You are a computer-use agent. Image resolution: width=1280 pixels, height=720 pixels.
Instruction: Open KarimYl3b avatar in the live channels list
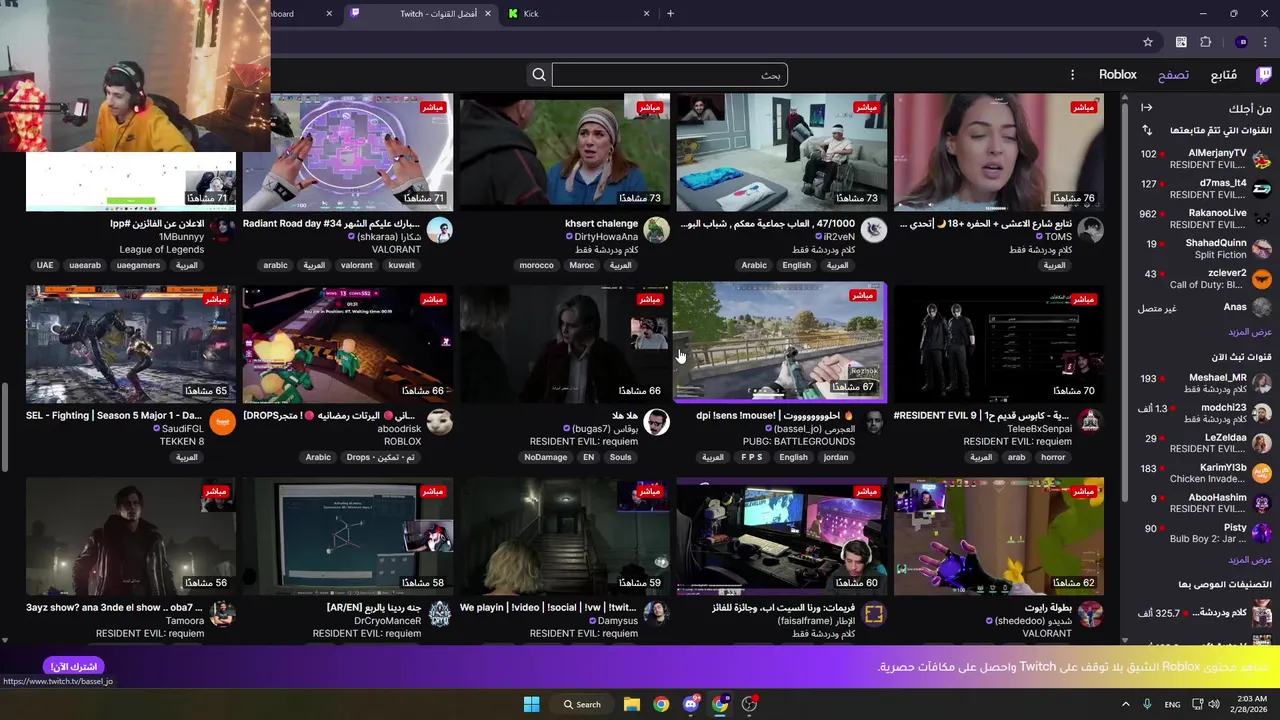click(1262, 473)
